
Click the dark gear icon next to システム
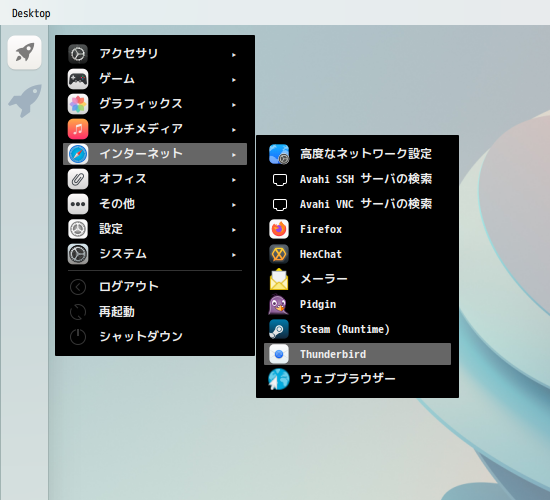point(78,254)
